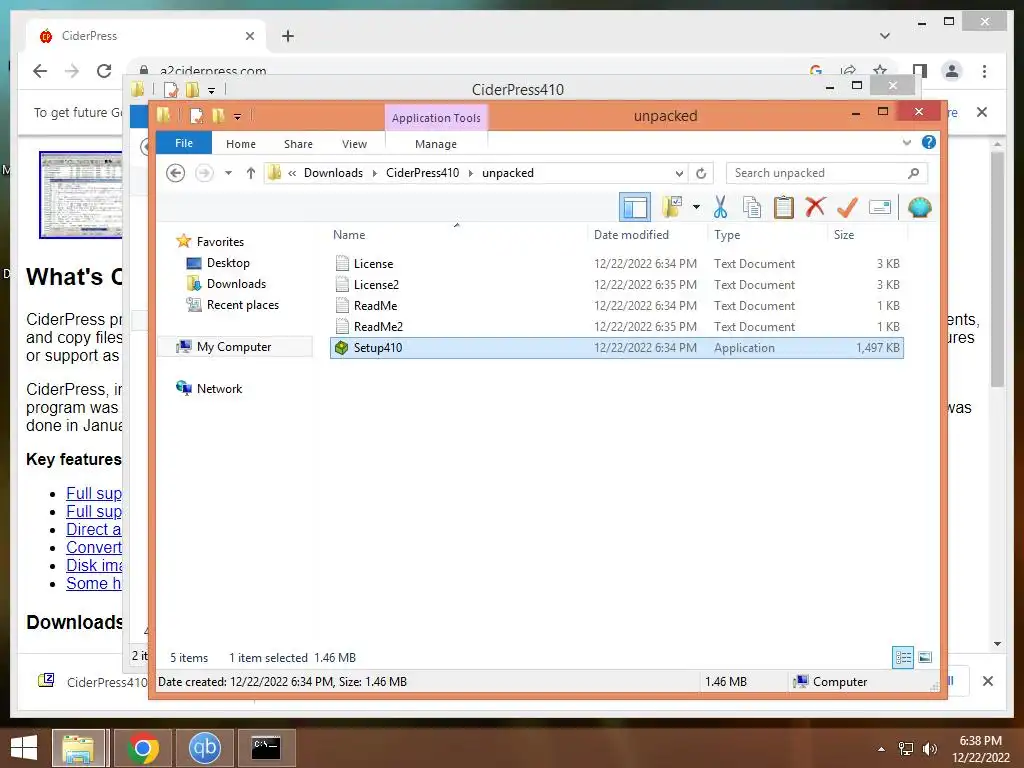1024x768 pixels.
Task: Click the explorer Forward arrow button
Action: (x=204, y=173)
